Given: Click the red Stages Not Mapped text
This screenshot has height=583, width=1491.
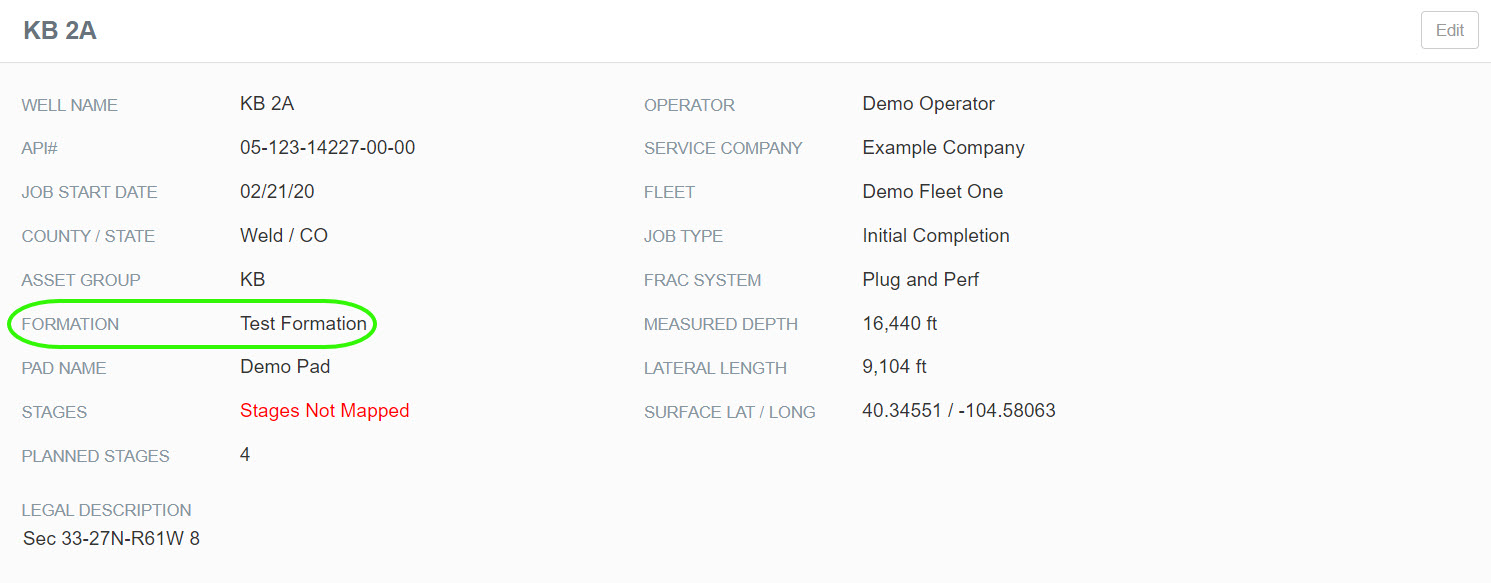Looking at the screenshot, I should tap(324, 411).
